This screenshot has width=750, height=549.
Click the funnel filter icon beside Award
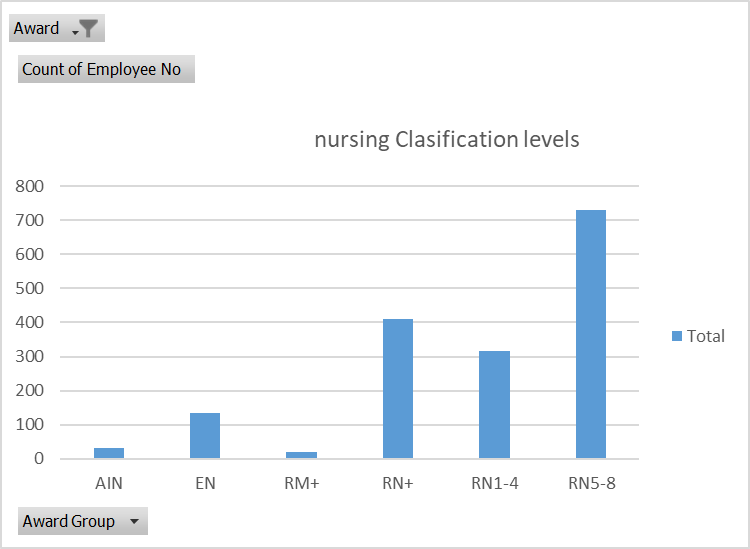pos(88,29)
